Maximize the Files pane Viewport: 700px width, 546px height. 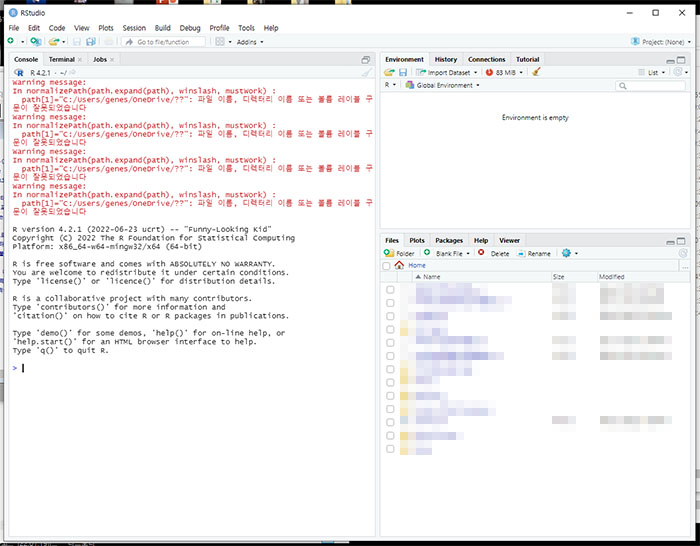pos(681,241)
